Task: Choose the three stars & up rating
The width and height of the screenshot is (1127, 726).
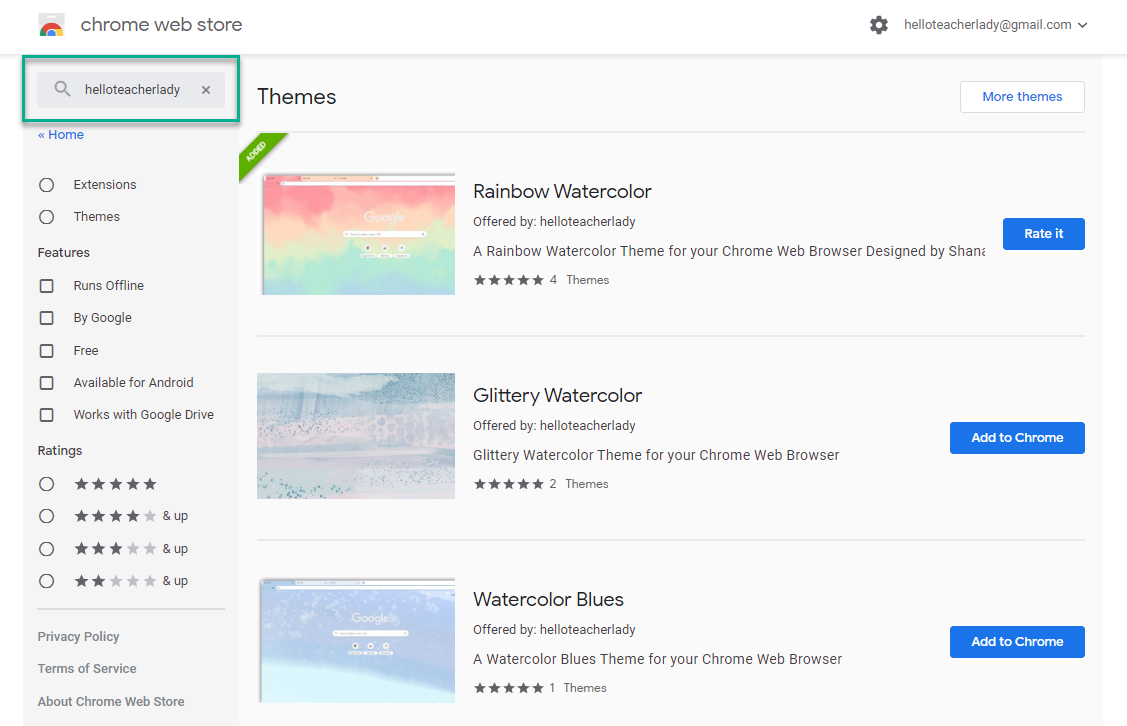Action: (47, 548)
